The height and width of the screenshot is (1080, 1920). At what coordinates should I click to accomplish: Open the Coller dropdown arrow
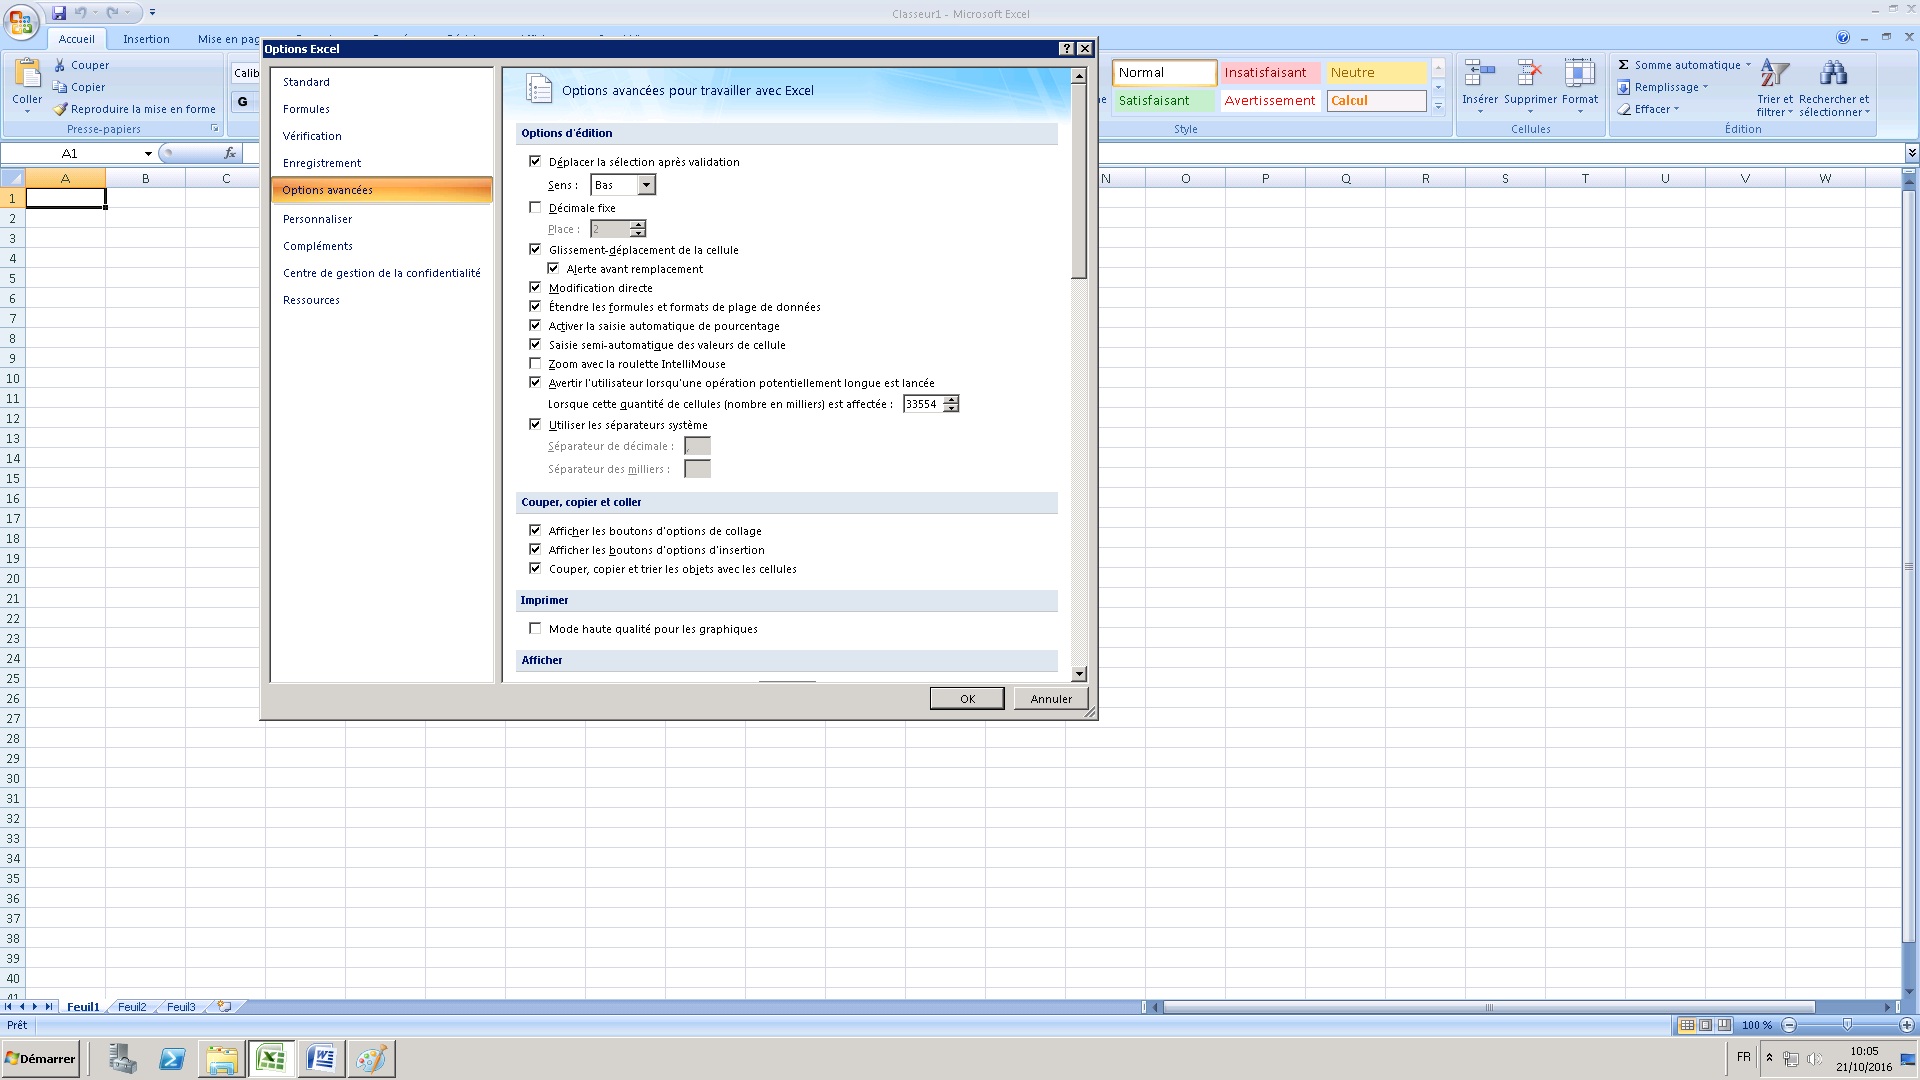(x=27, y=111)
